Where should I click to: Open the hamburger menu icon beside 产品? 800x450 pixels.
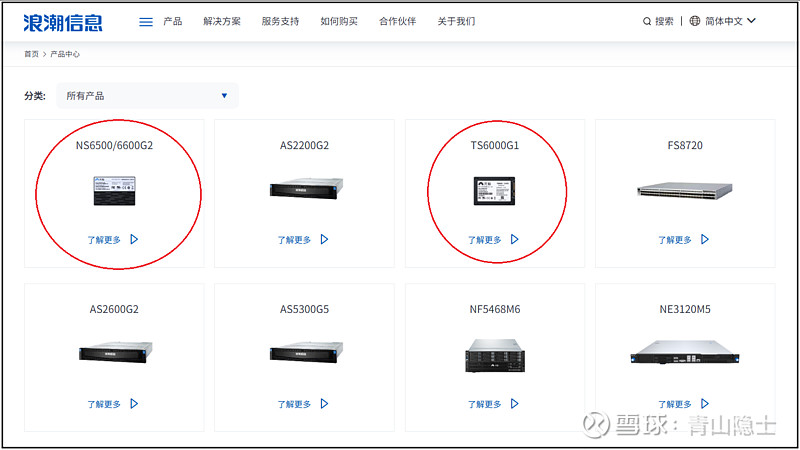click(x=146, y=22)
